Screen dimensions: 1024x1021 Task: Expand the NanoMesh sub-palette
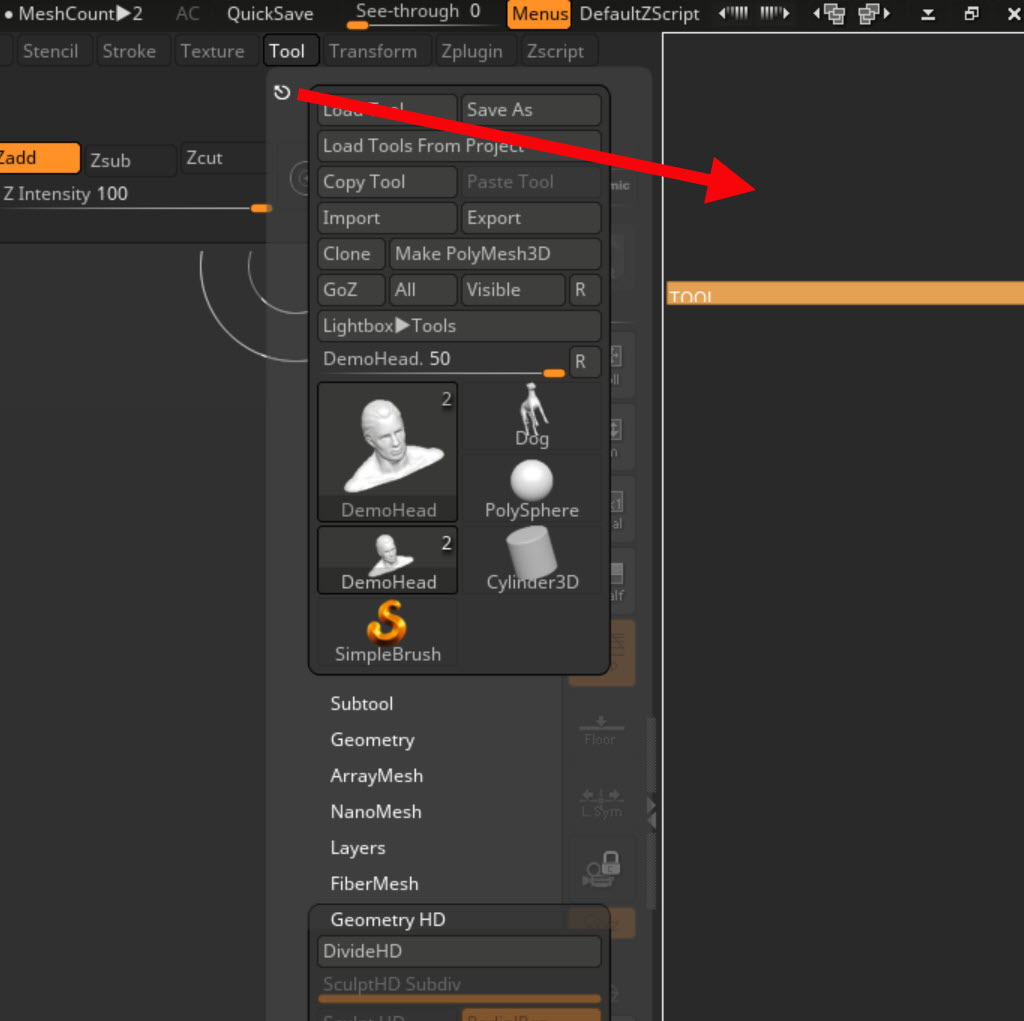click(376, 811)
